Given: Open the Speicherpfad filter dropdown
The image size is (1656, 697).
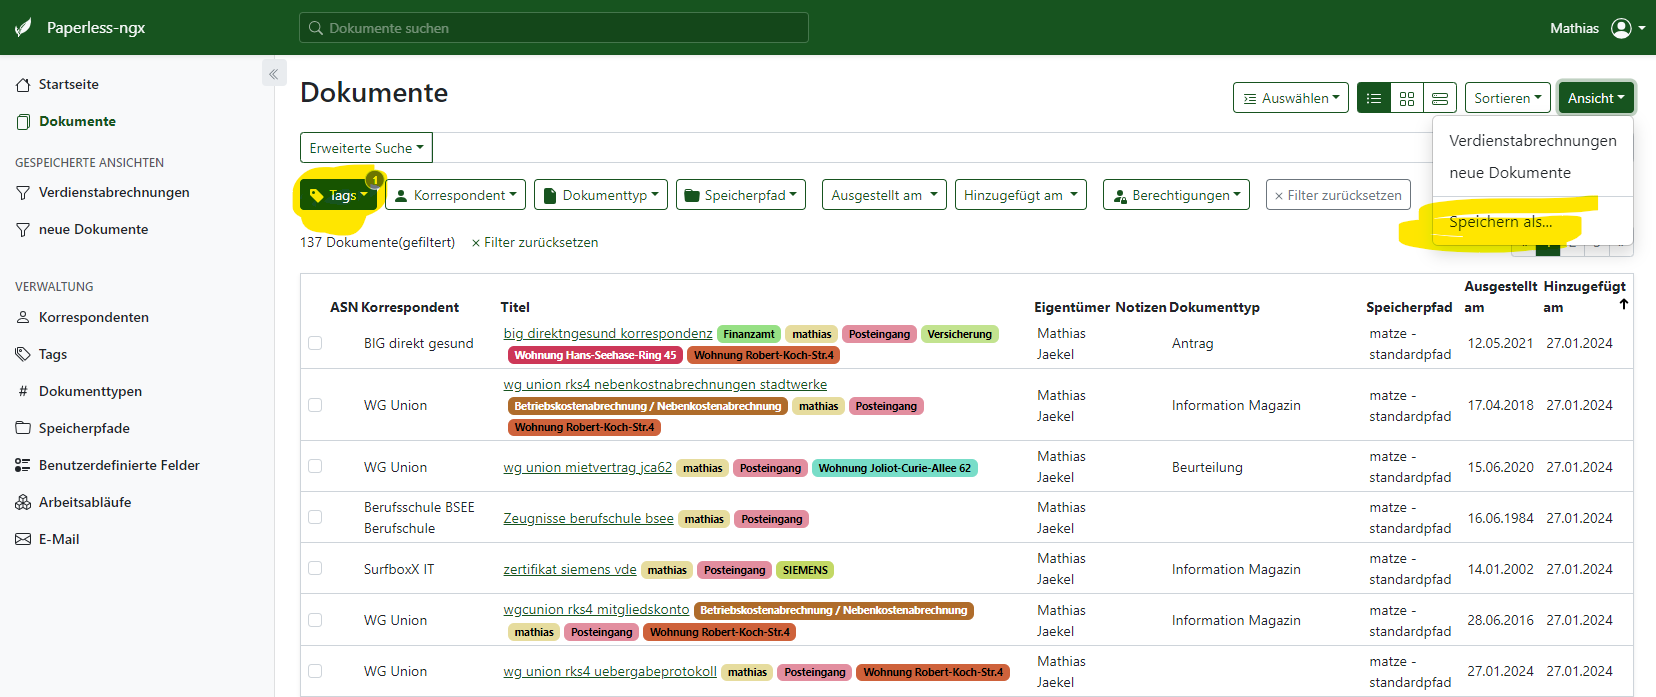Looking at the screenshot, I should (x=741, y=195).
